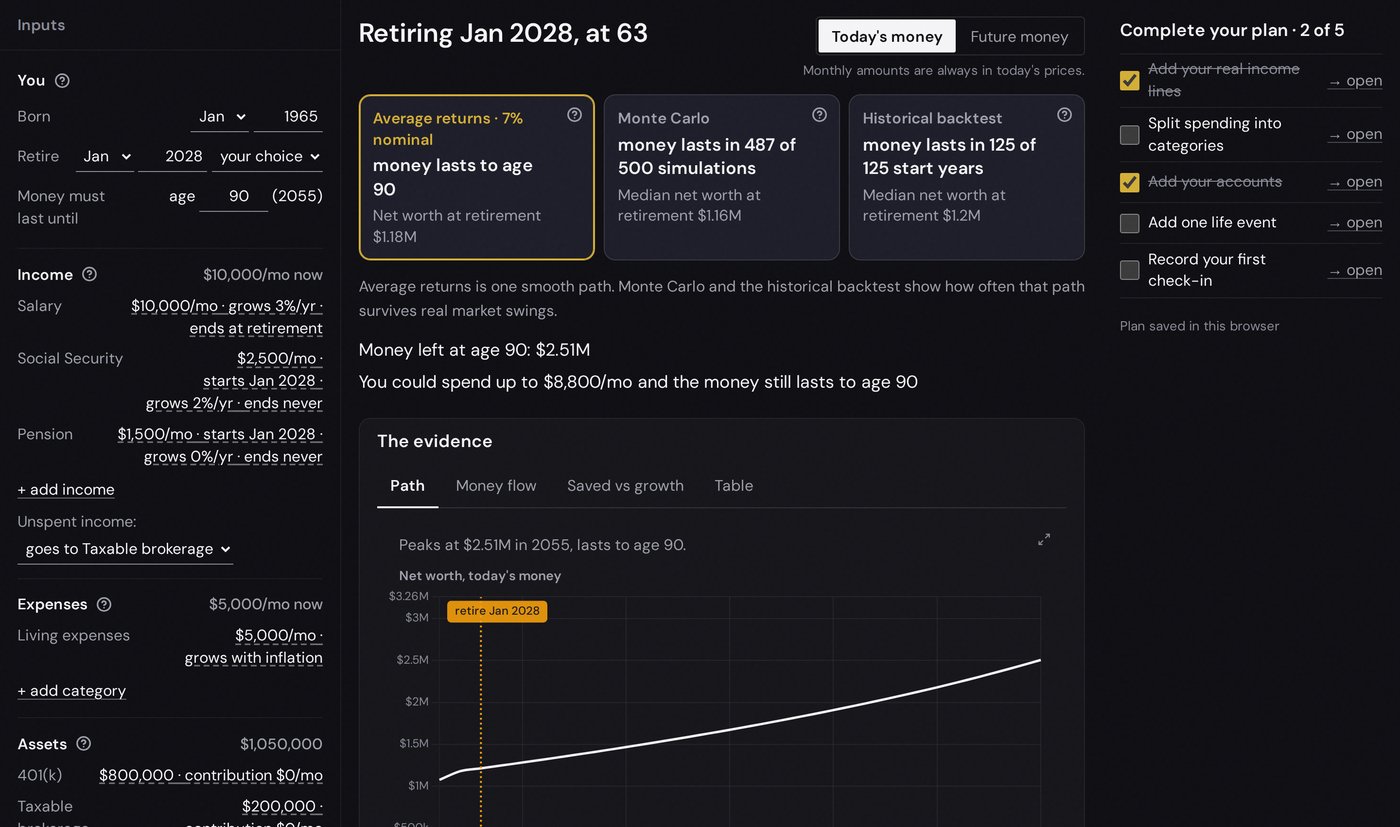Check Split spending into categories

point(1129,134)
